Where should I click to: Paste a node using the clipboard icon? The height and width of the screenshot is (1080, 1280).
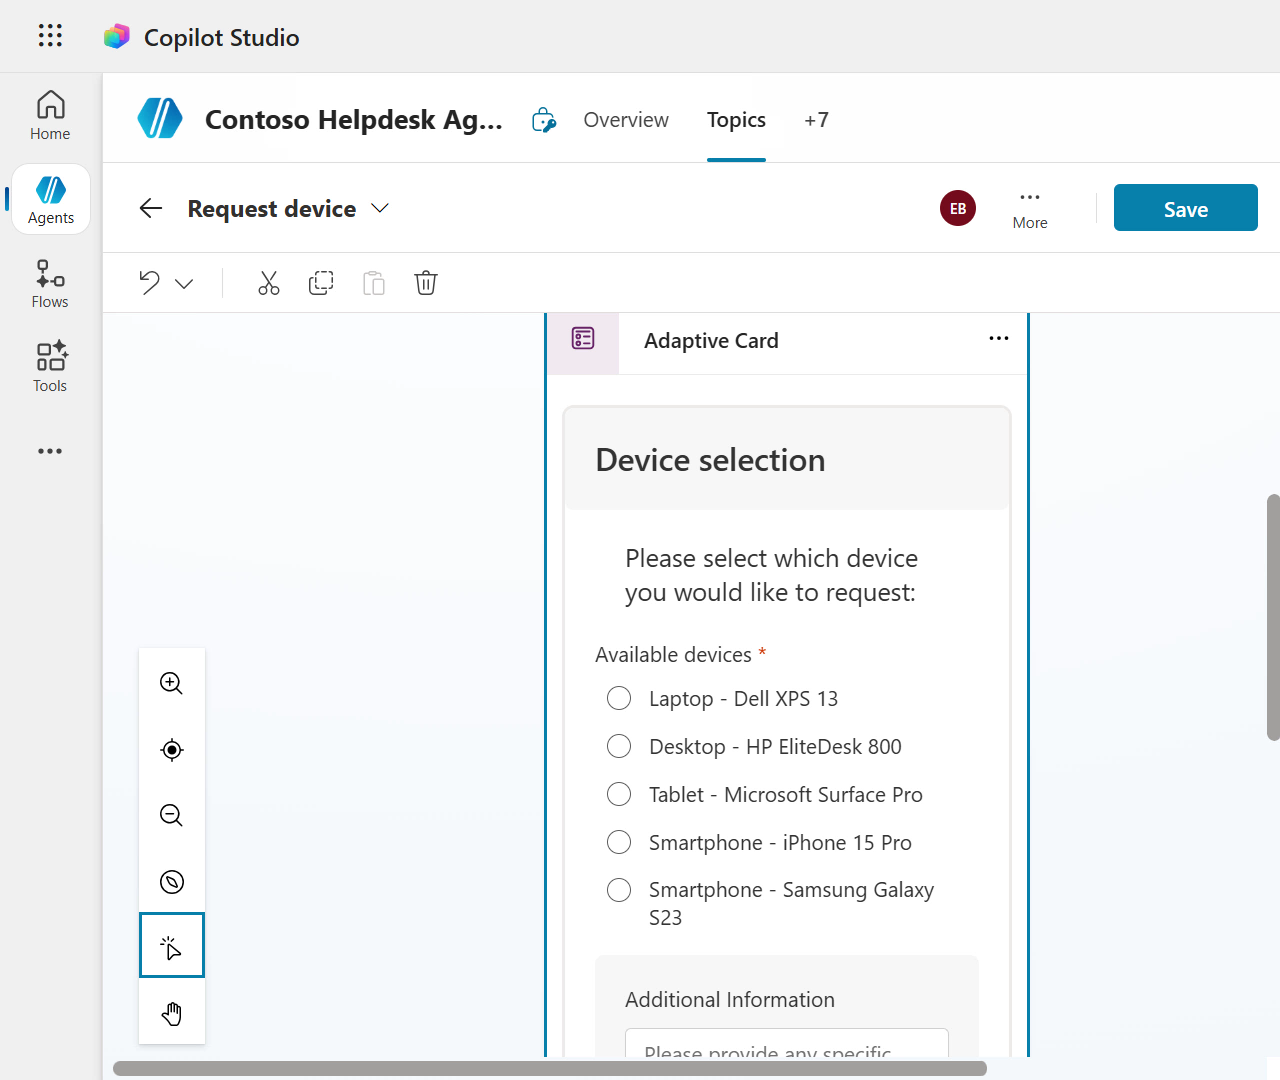tap(373, 283)
